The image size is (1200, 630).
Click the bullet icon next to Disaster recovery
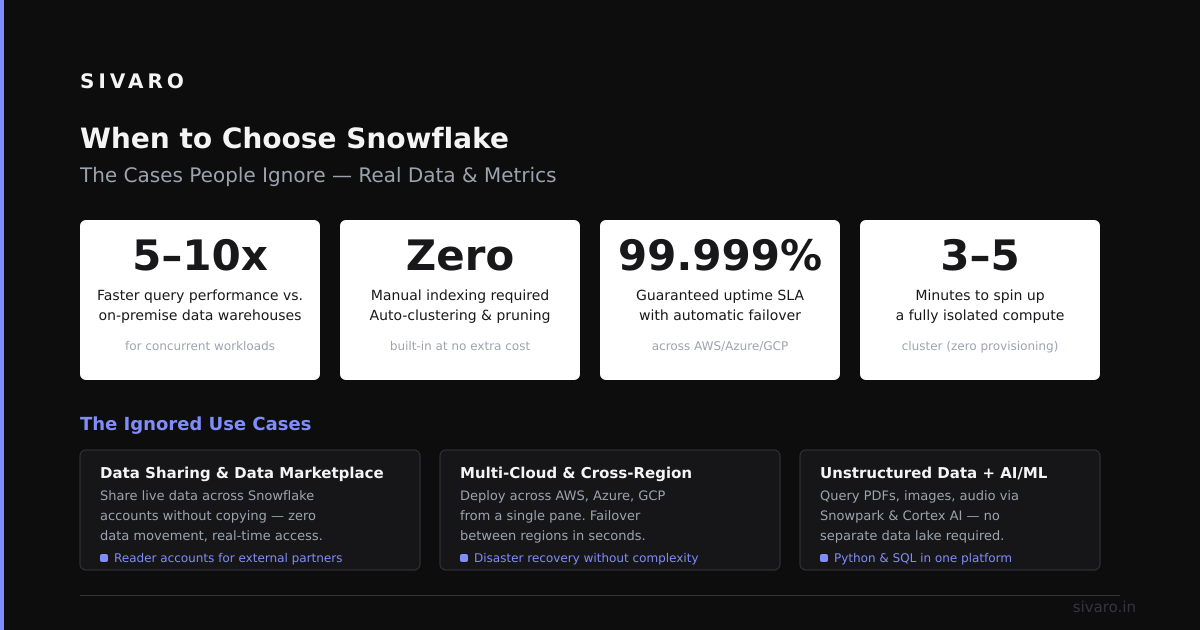click(x=464, y=558)
